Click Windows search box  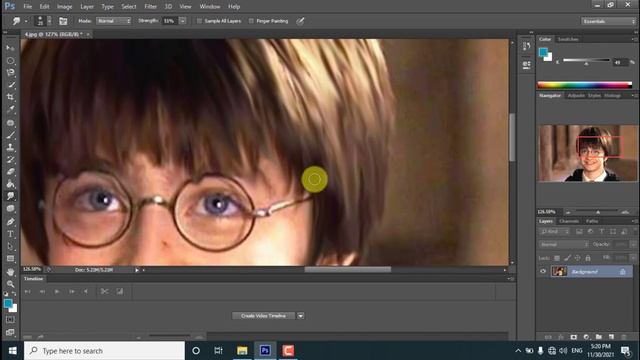tap(104, 351)
